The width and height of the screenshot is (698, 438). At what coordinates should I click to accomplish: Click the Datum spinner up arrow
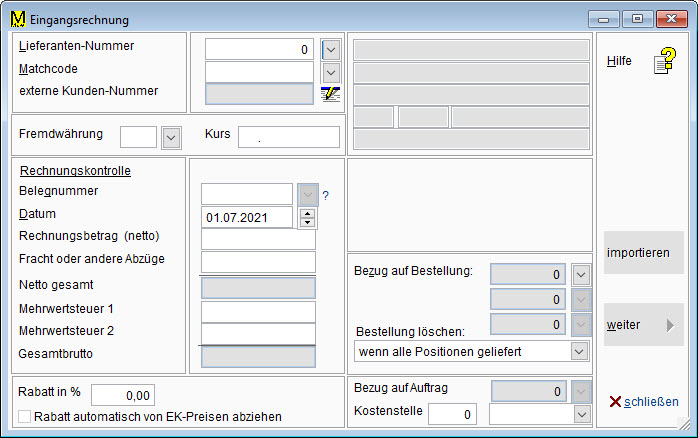[x=307, y=212]
